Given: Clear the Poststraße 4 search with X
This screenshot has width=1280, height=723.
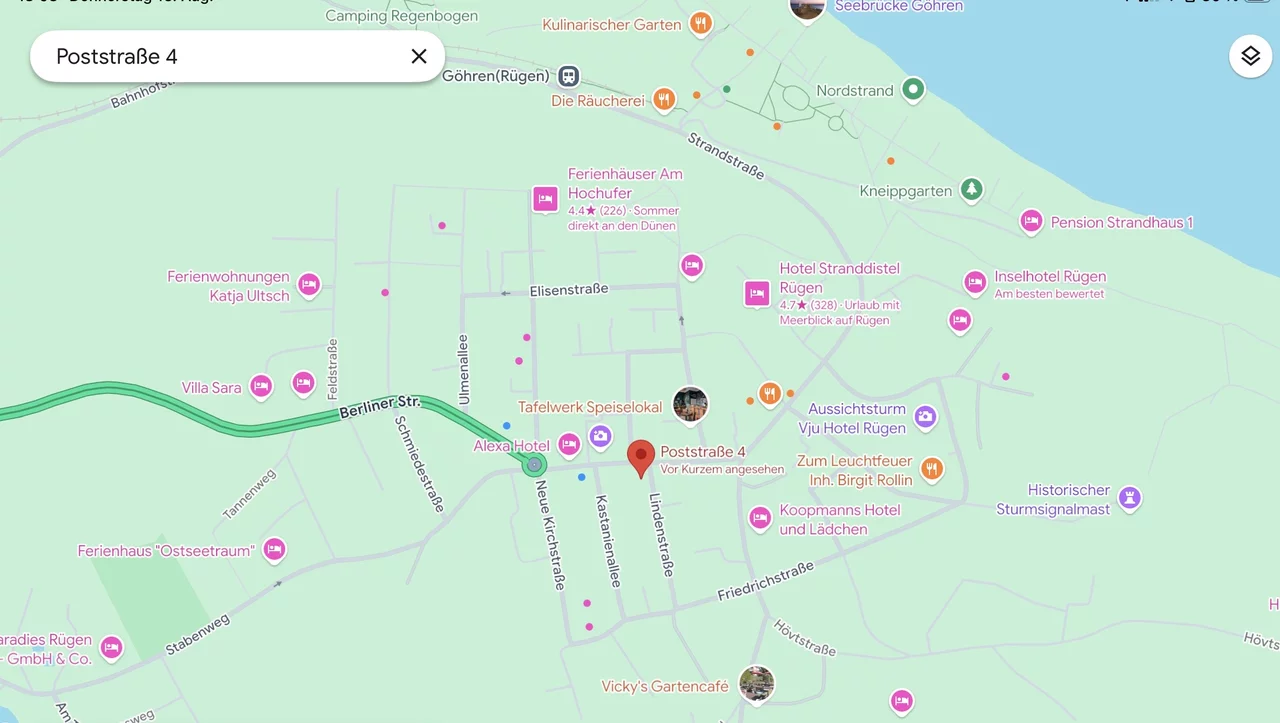Looking at the screenshot, I should (419, 56).
